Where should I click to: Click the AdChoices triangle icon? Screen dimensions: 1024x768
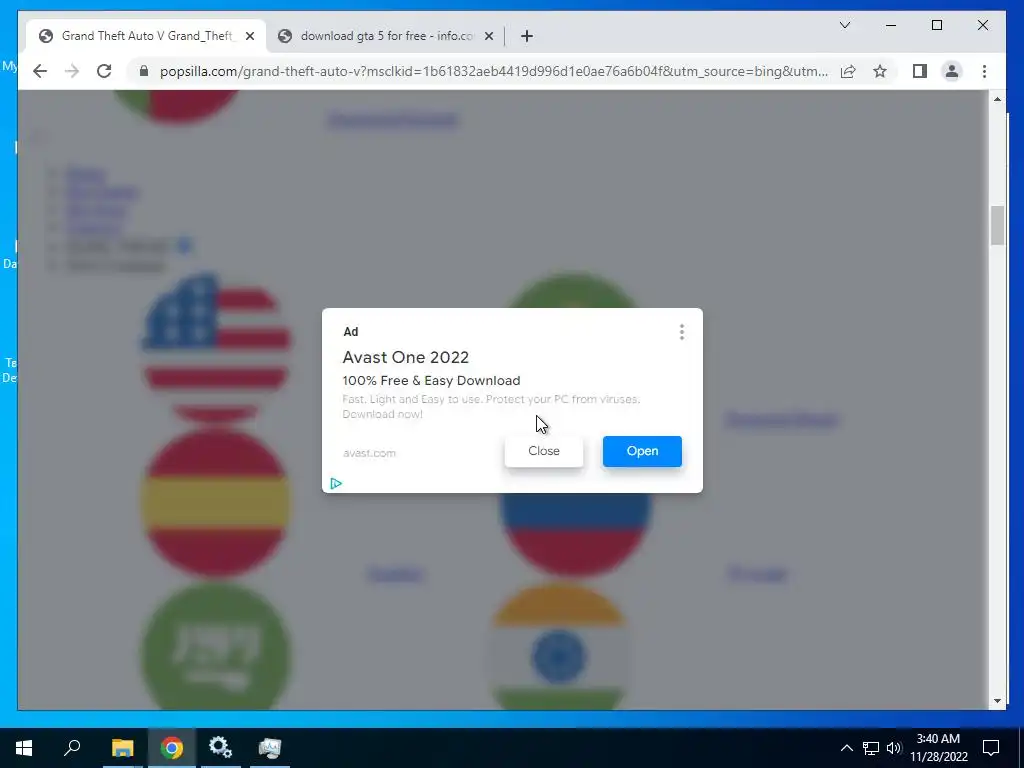click(x=336, y=483)
